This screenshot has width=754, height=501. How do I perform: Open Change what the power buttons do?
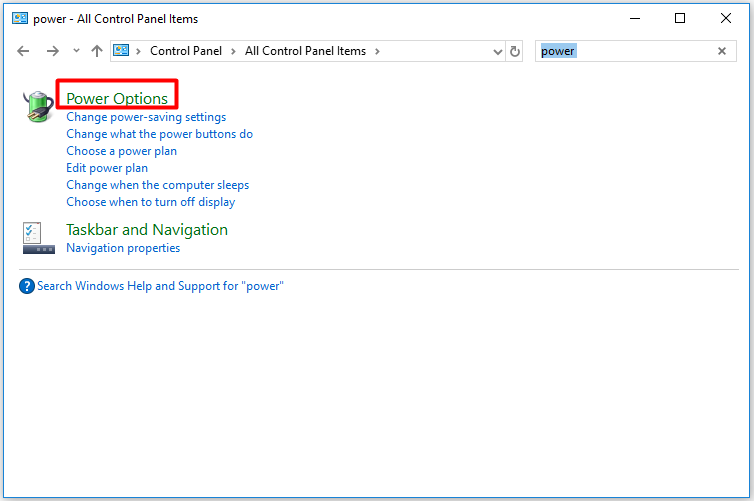(160, 134)
